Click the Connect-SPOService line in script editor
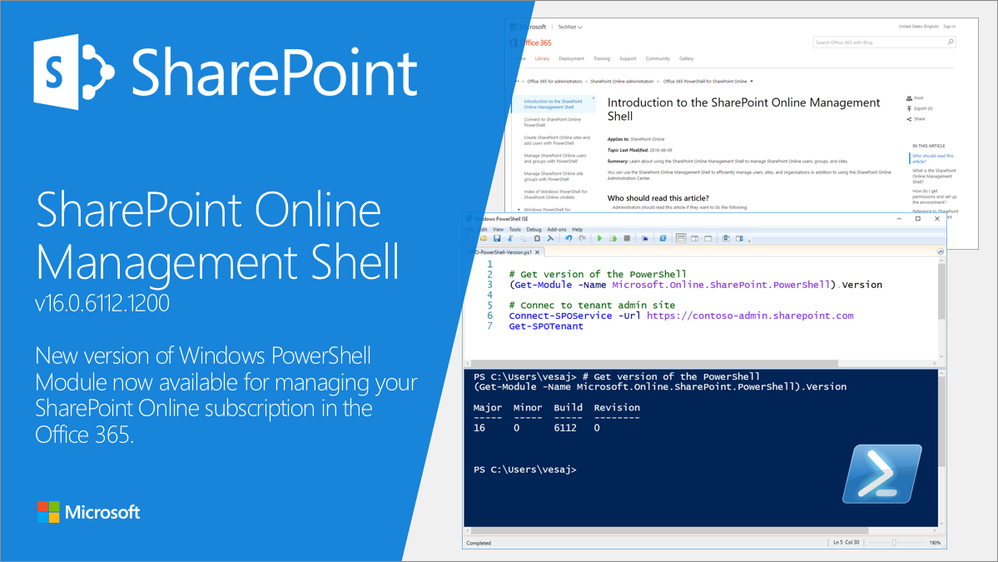 pyautogui.click(x=681, y=316)
